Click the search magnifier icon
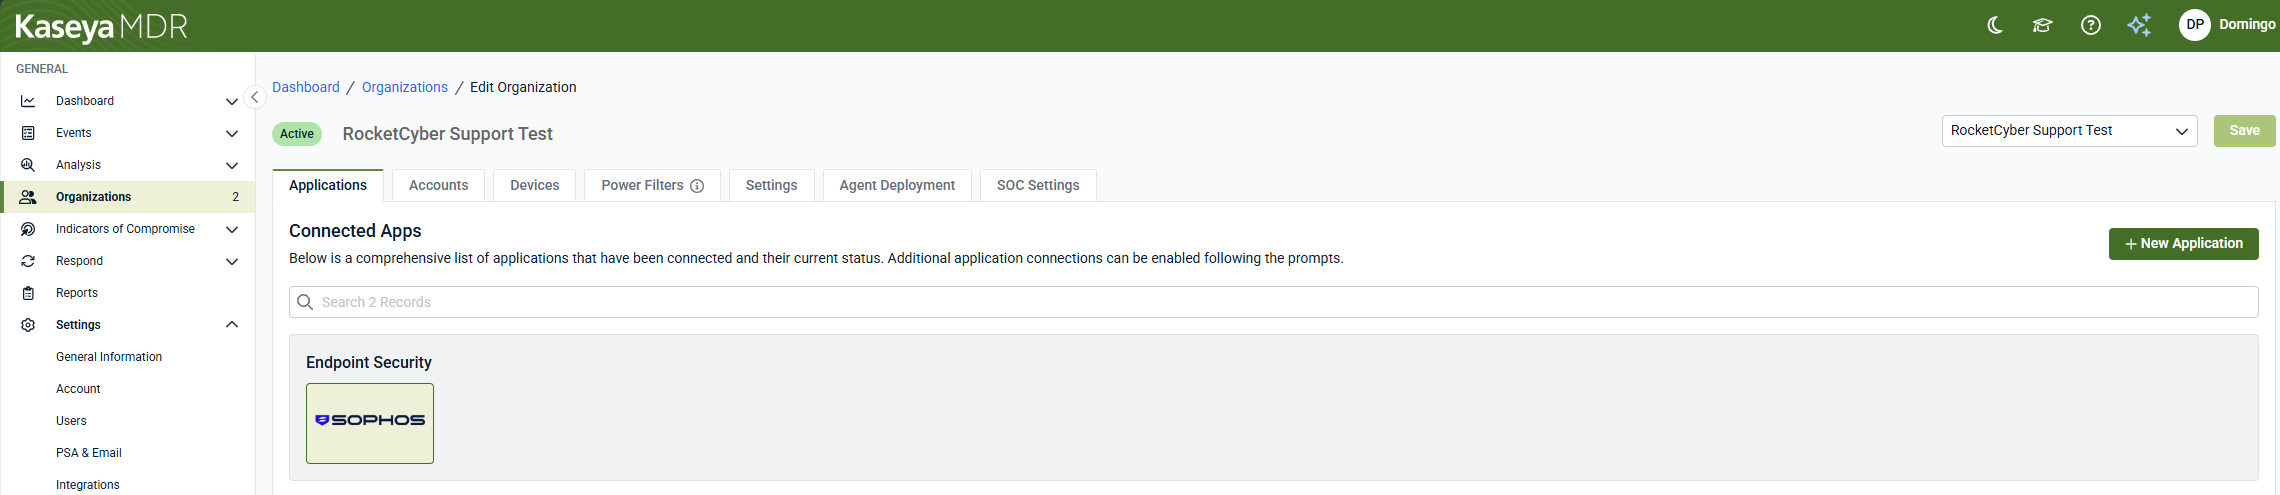Image resolution: width=2280 pixels, height=495 pixels. tap(305, 302)
